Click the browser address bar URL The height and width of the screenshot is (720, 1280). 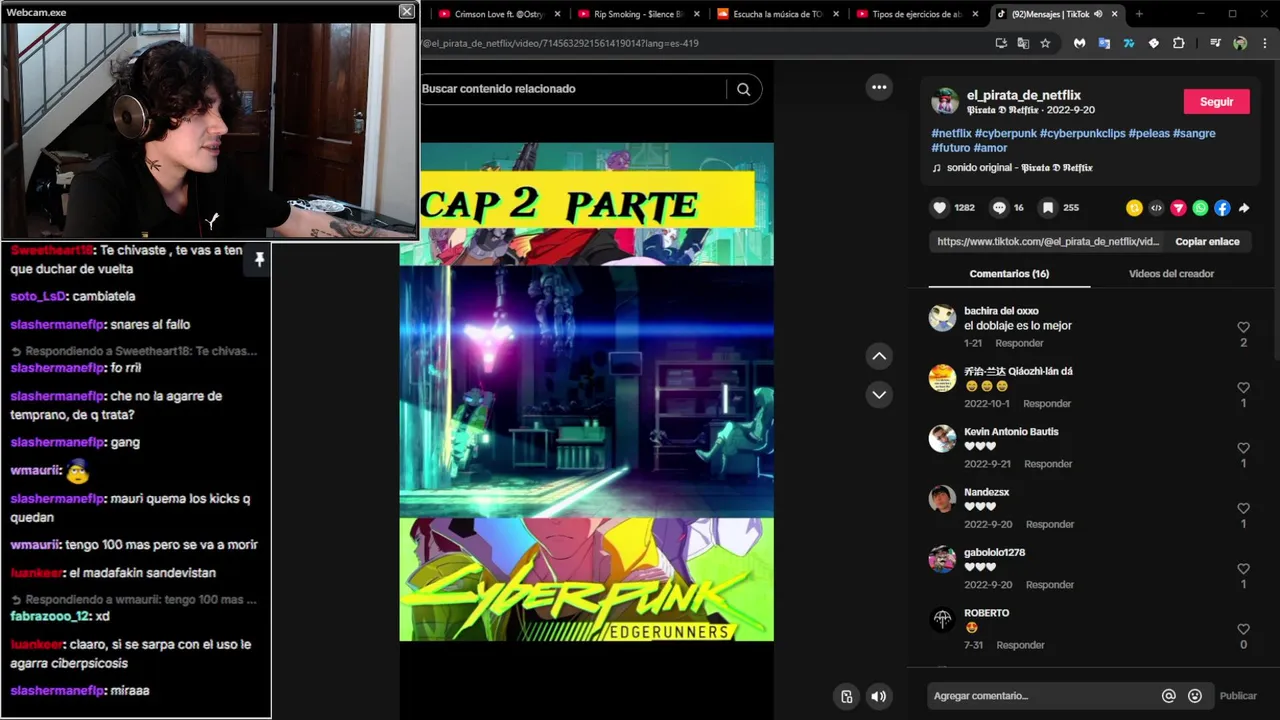560,43
